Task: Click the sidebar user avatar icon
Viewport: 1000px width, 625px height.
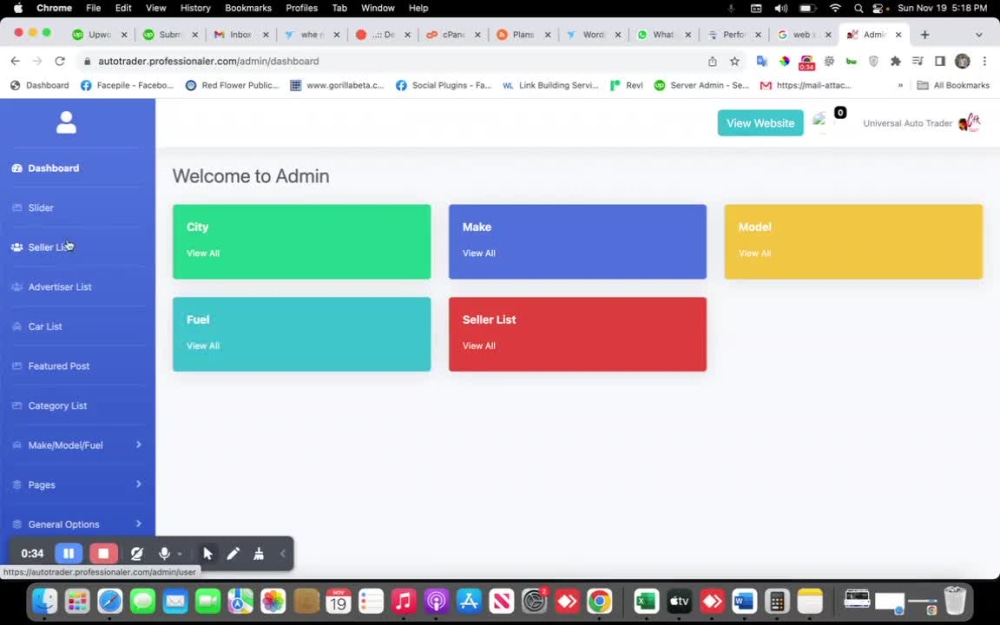Action: tap(66, 122)
